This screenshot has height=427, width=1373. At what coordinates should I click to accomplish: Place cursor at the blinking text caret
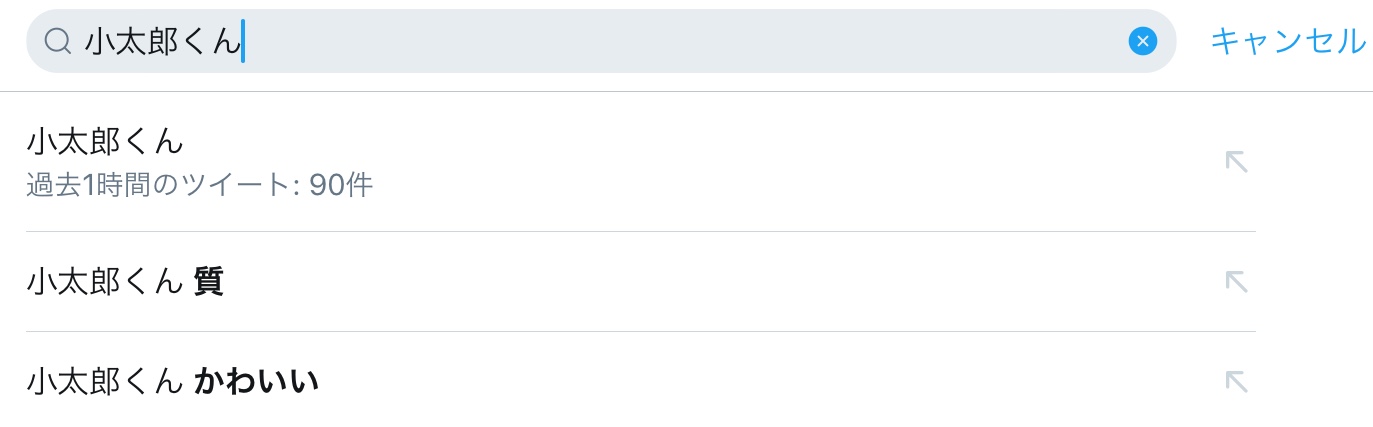[243, 41]
